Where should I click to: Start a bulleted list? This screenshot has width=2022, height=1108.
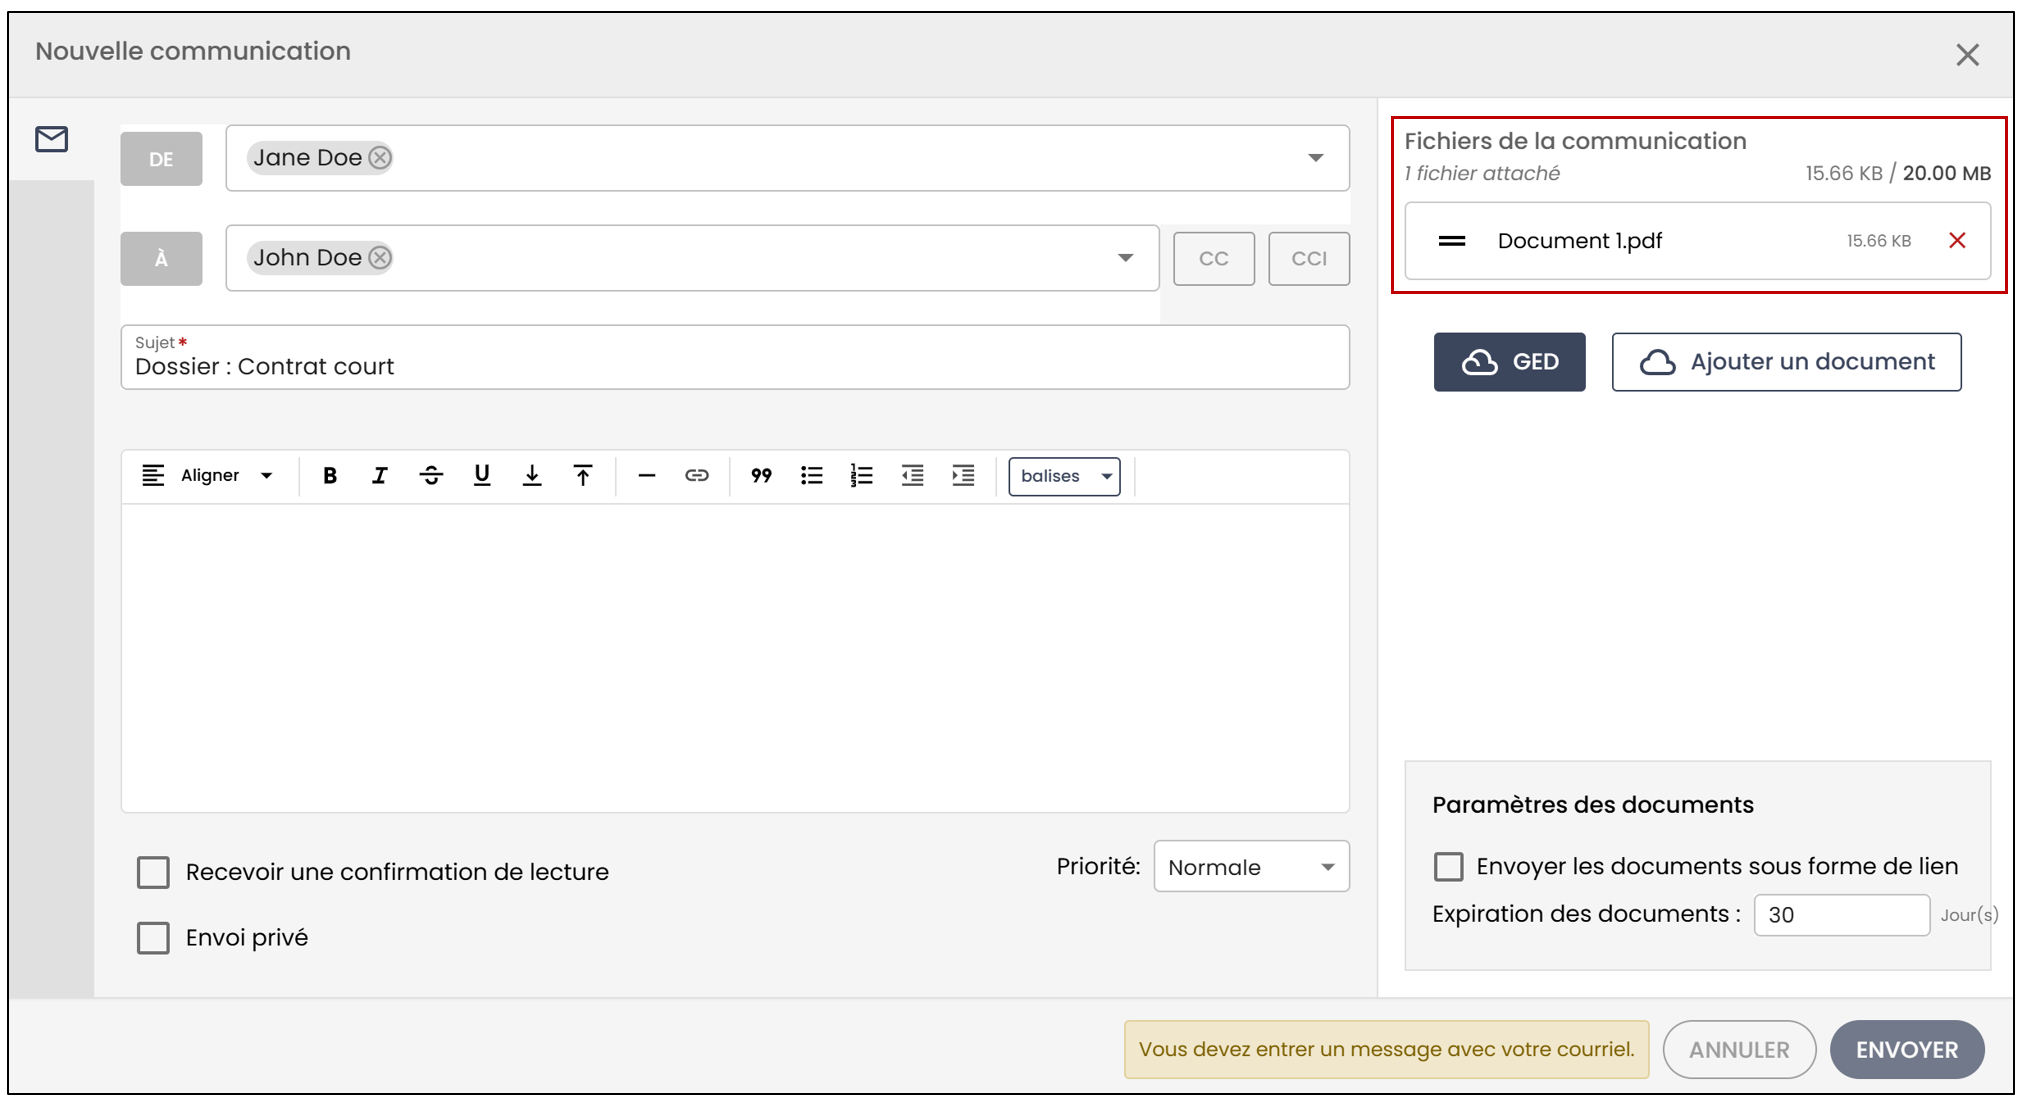click(x=812, y=476)
